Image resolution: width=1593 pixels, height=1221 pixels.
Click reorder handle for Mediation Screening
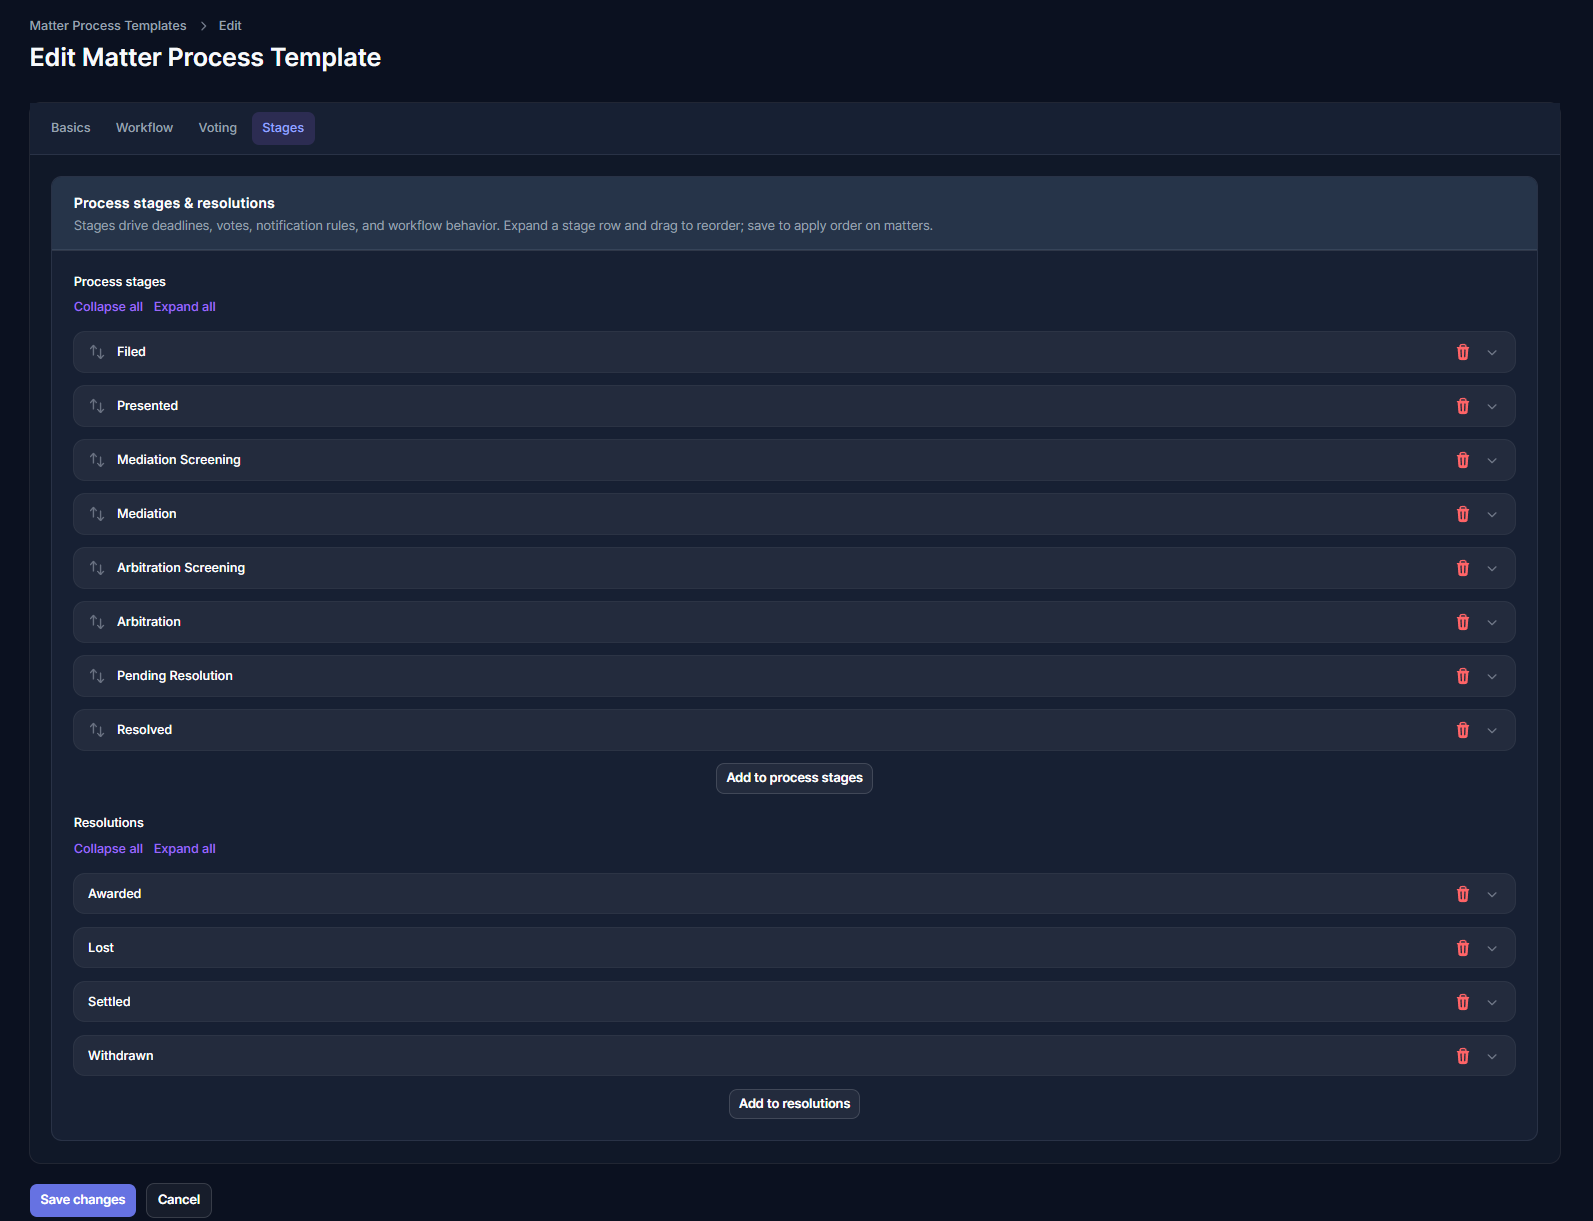97,460
